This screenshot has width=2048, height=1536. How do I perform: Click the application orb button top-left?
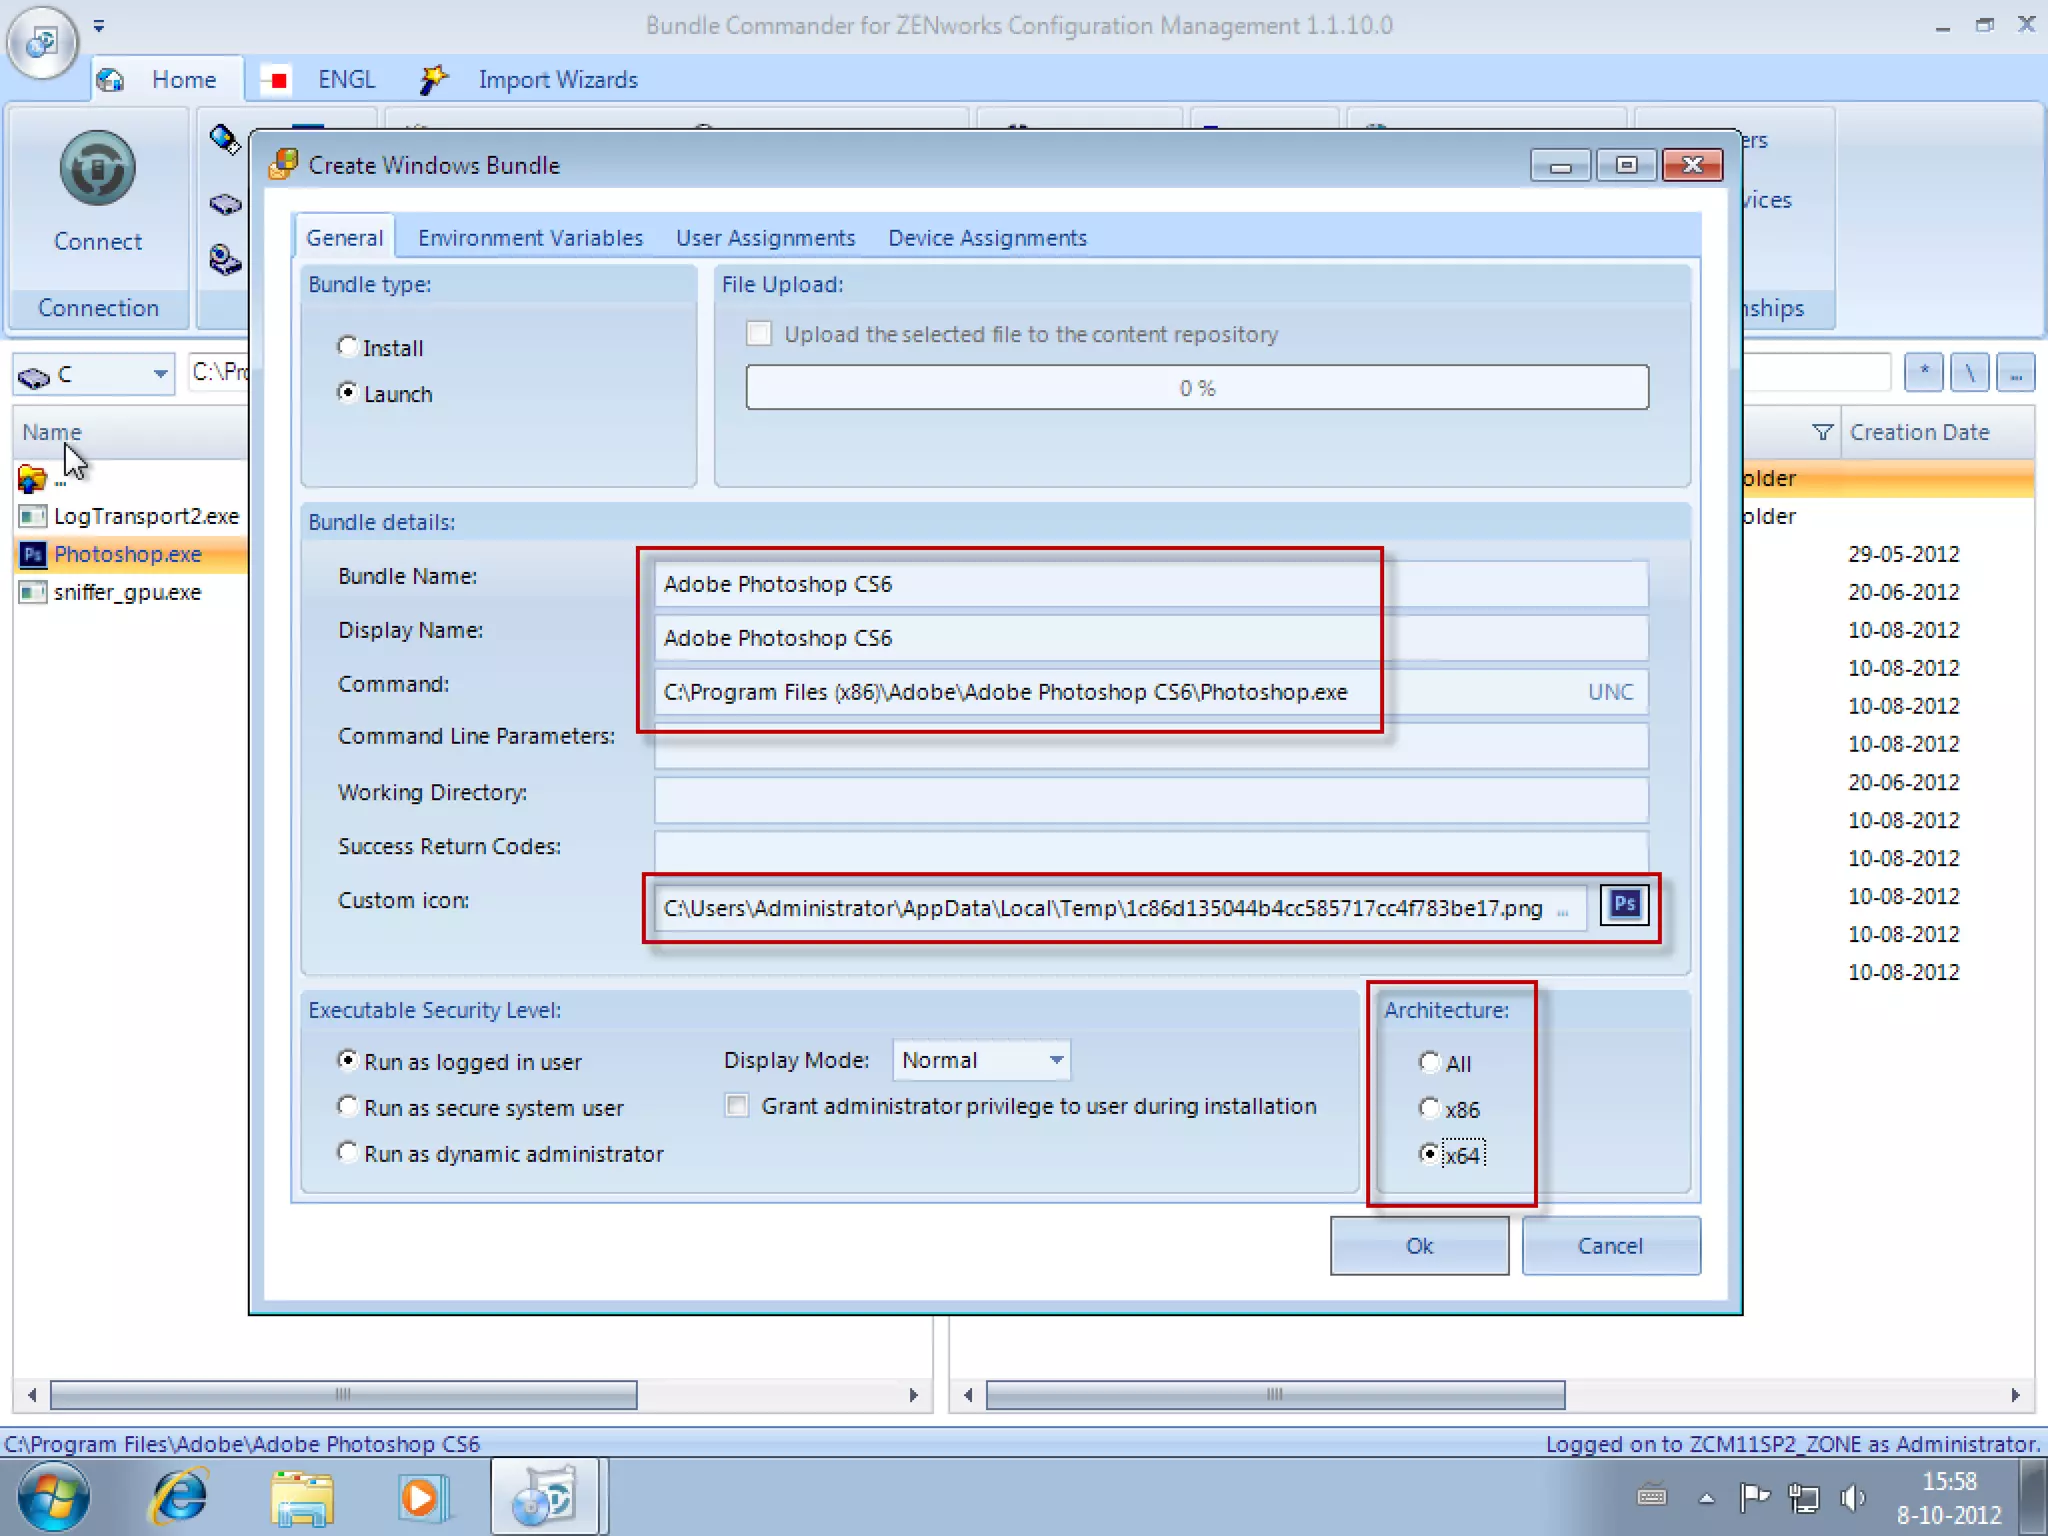[x=42, y=42]
